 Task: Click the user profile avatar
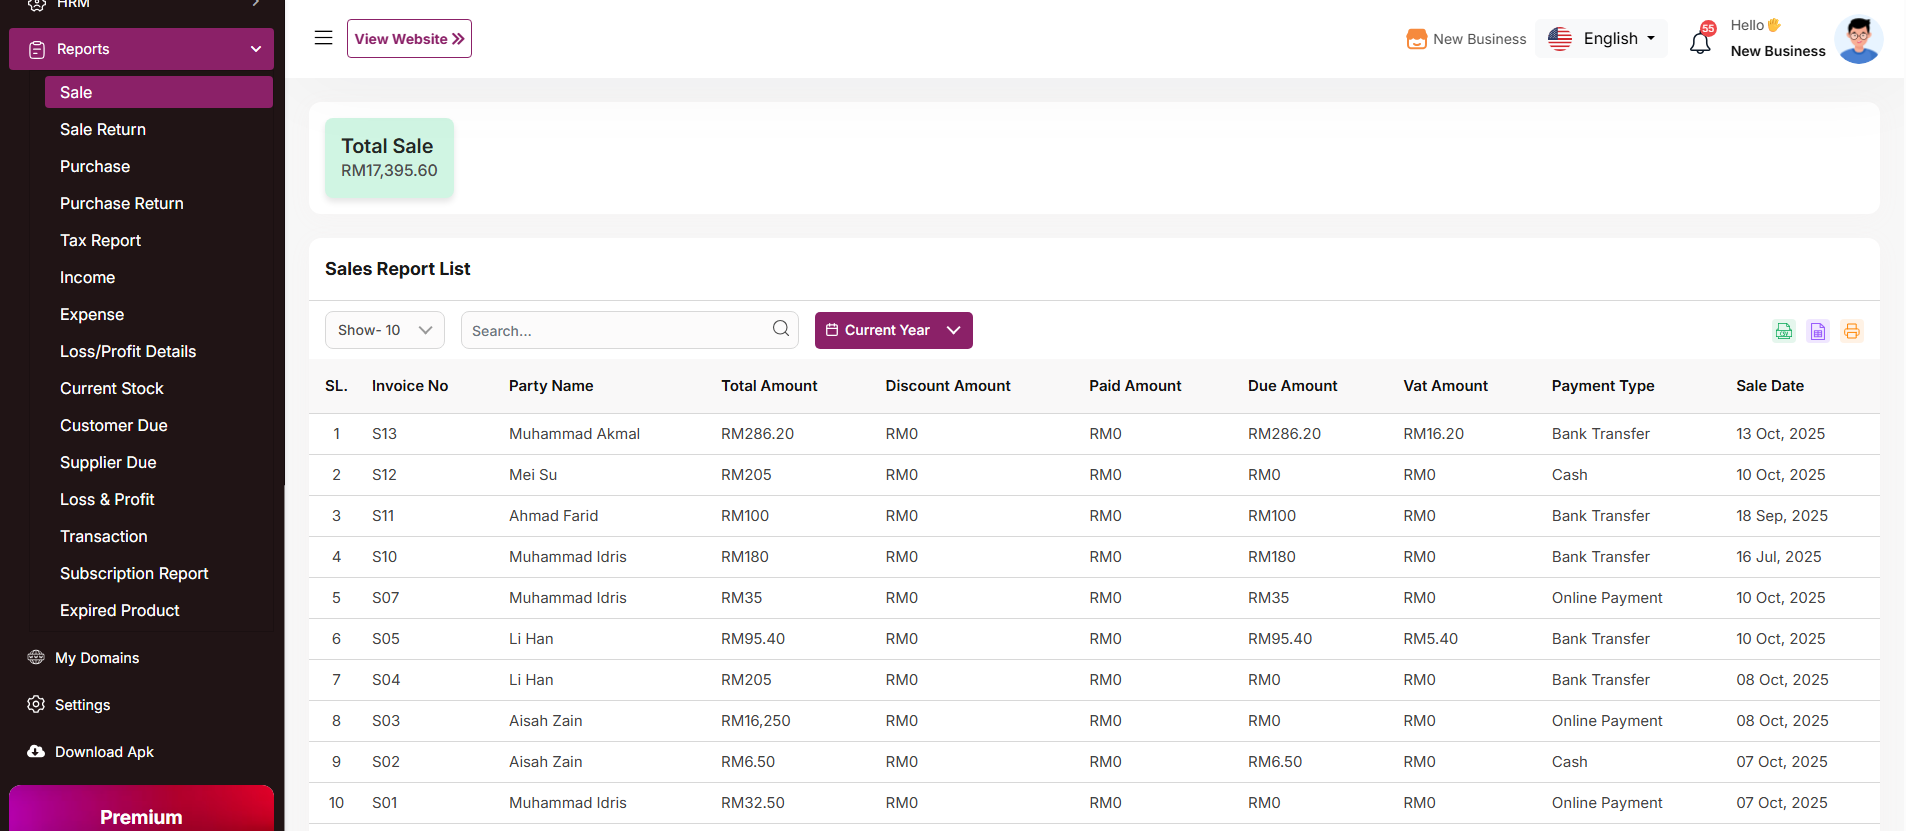(x=1858, y=40)
